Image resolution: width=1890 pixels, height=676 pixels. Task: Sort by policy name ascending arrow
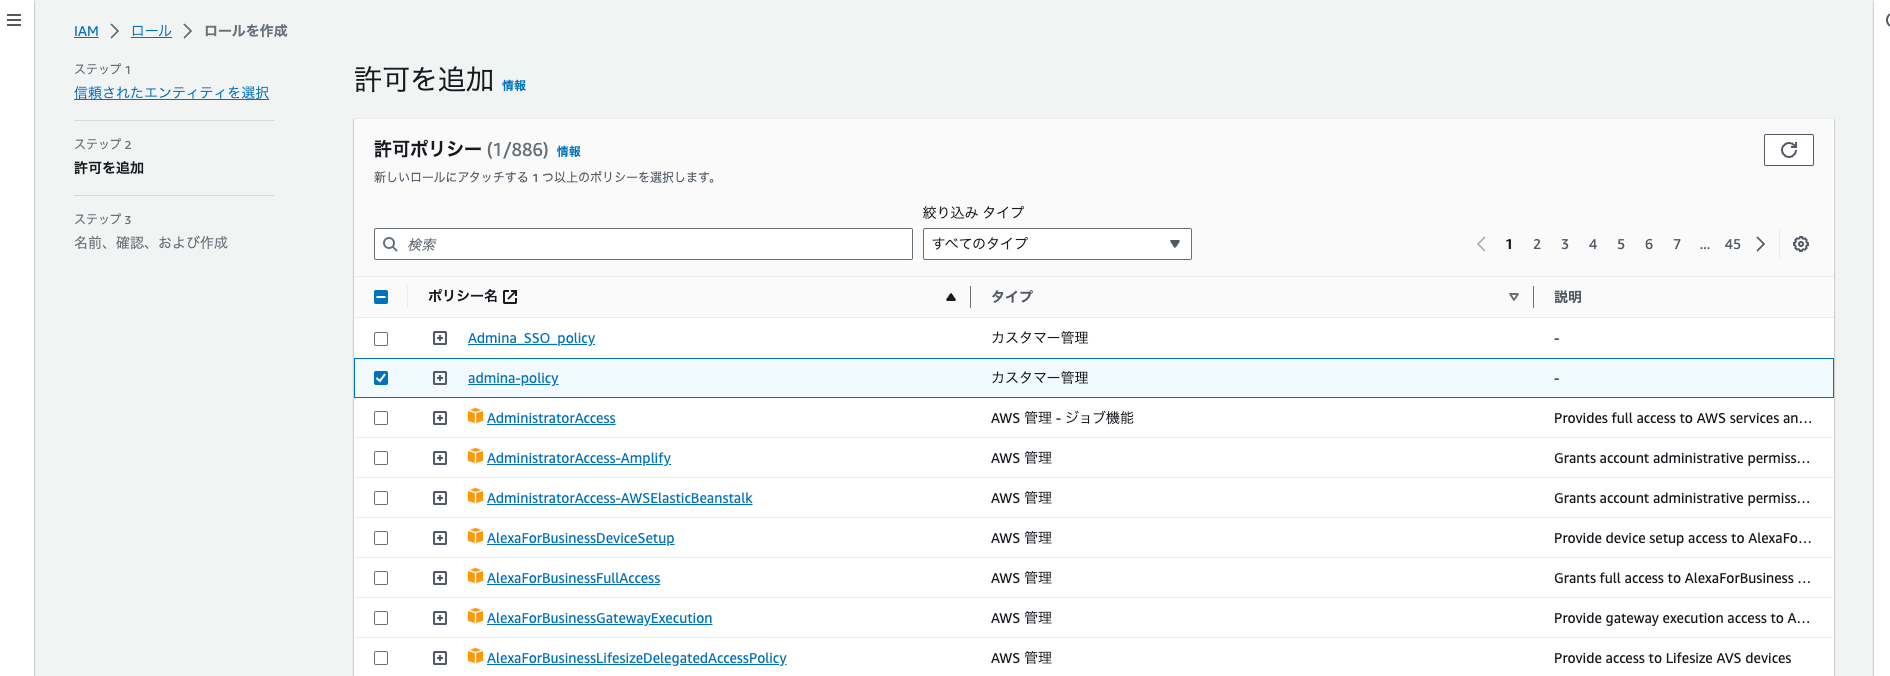tap(951, 297)
